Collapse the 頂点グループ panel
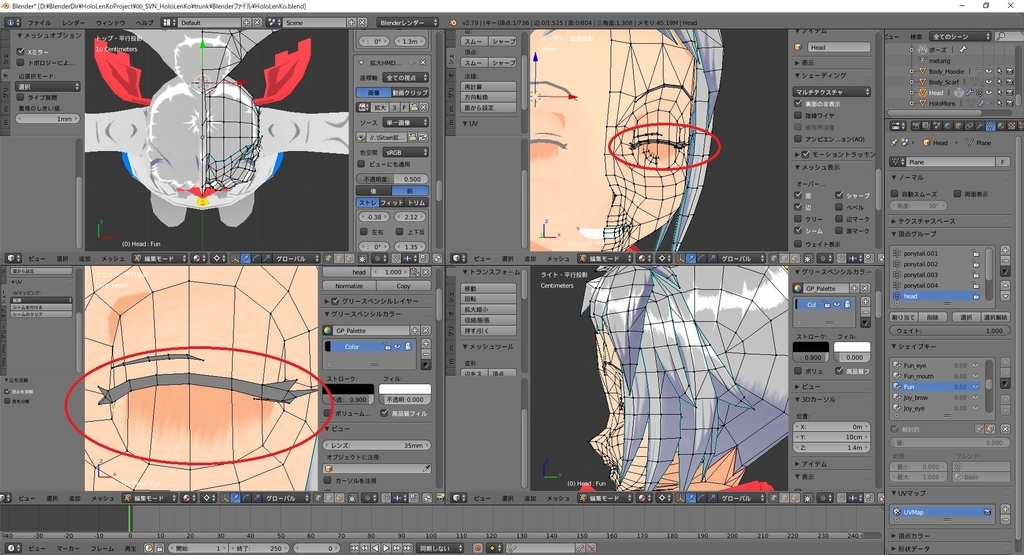1024x555 pixels. 916,234
